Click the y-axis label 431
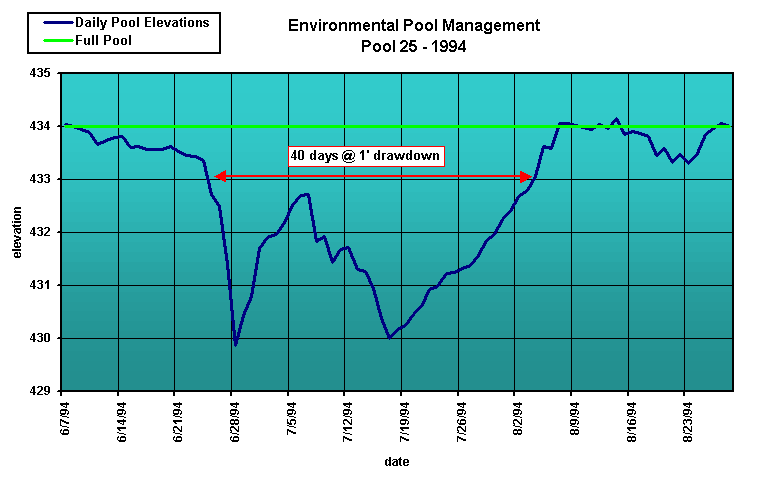Image resolution: width=769 pixels, height=481 pixels. click(x=40, y=285)
